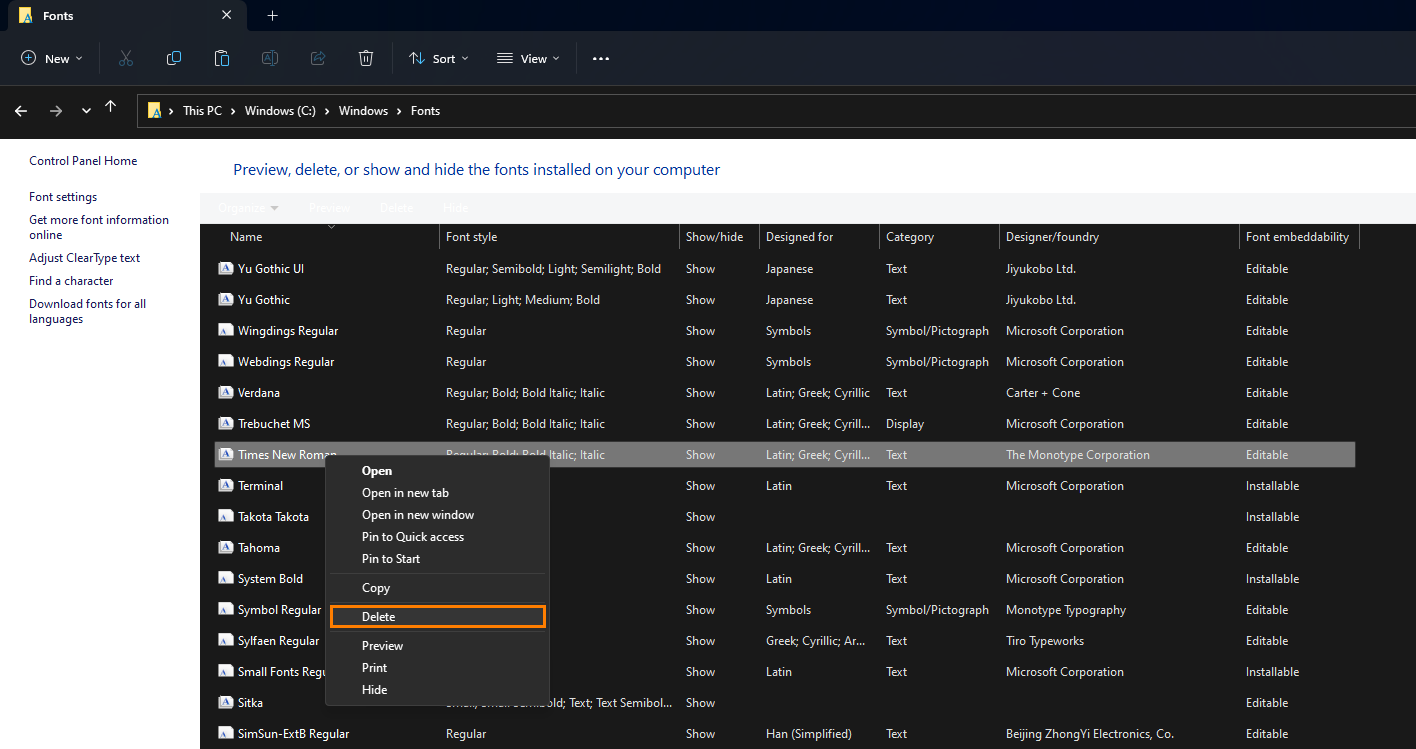1416x749 pixels.
Task: Choose Open from the context menu
Action: pos(438,471)
